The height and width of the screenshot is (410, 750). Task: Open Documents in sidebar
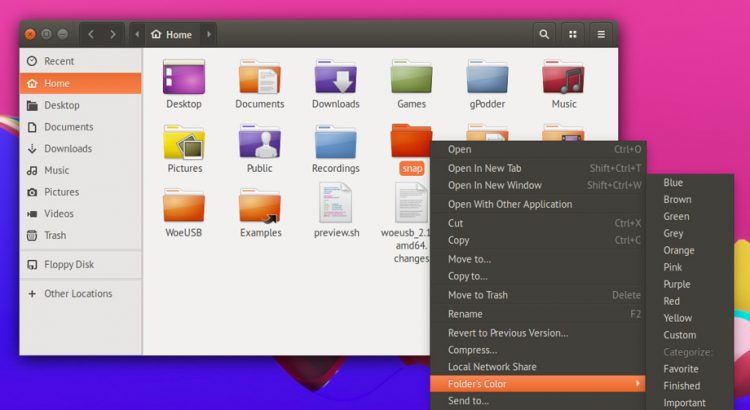[80, 127]
